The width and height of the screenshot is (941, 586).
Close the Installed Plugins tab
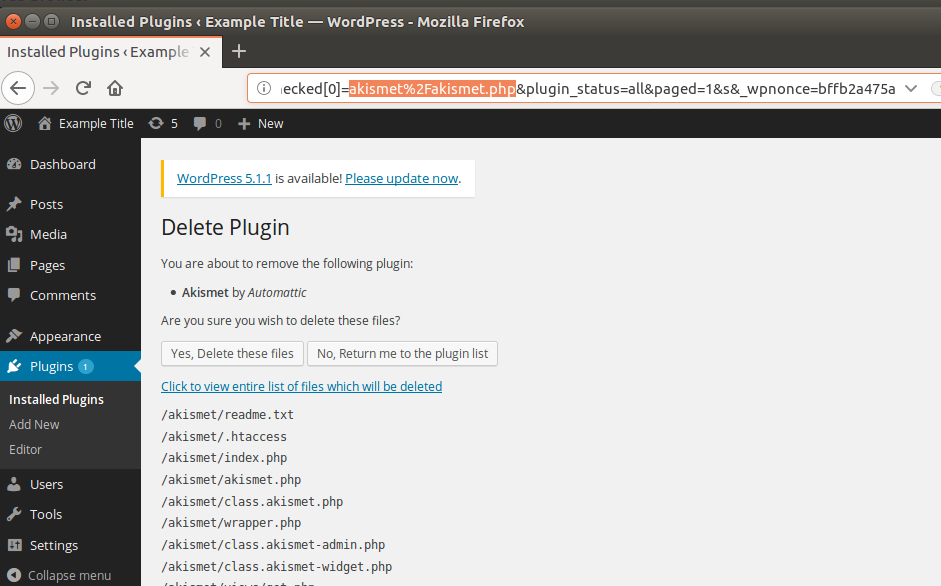click(x=205, y=52)
